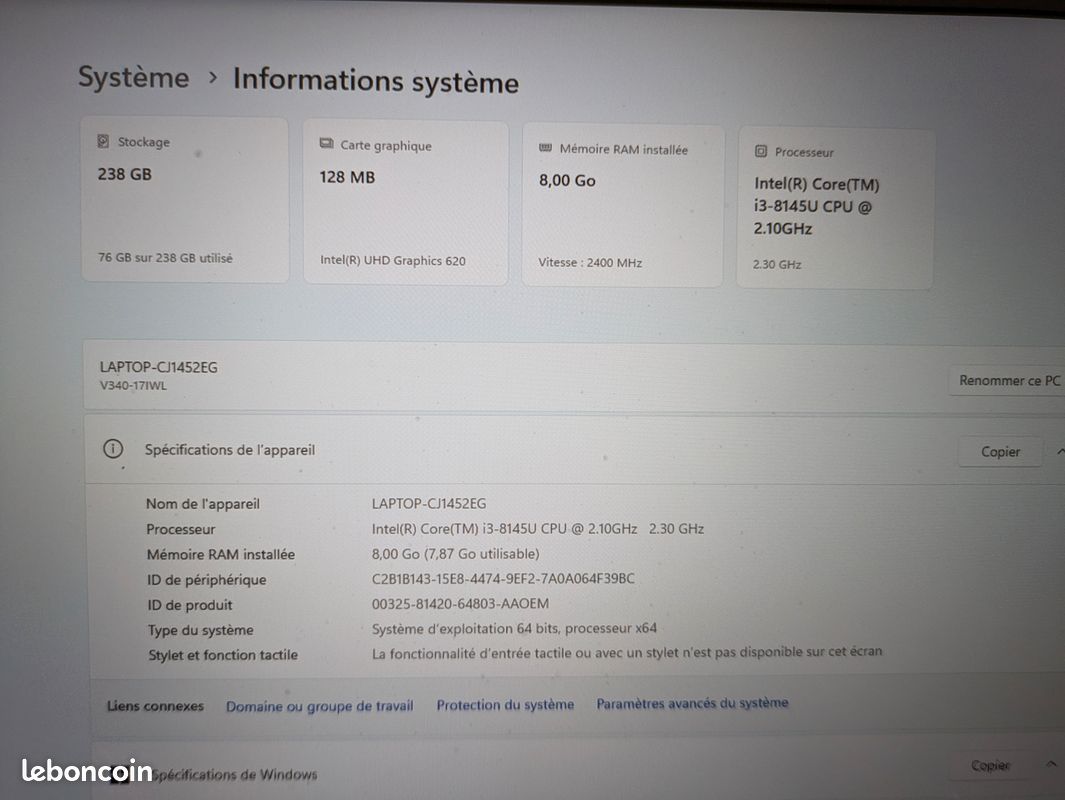
Task: Click the device name value in the specifications list
Action: pyautogui.click(x=429, y=504)
